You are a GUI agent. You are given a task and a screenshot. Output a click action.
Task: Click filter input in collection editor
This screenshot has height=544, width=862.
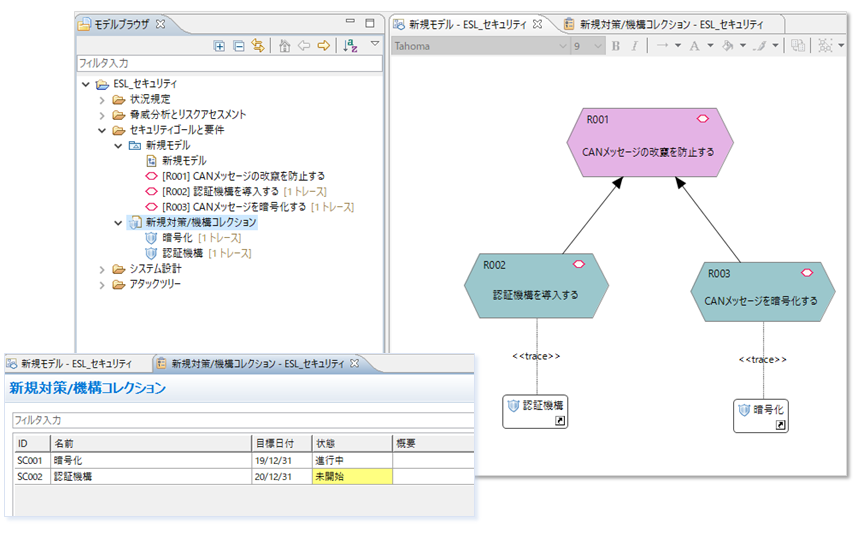[x=243, y=420]
